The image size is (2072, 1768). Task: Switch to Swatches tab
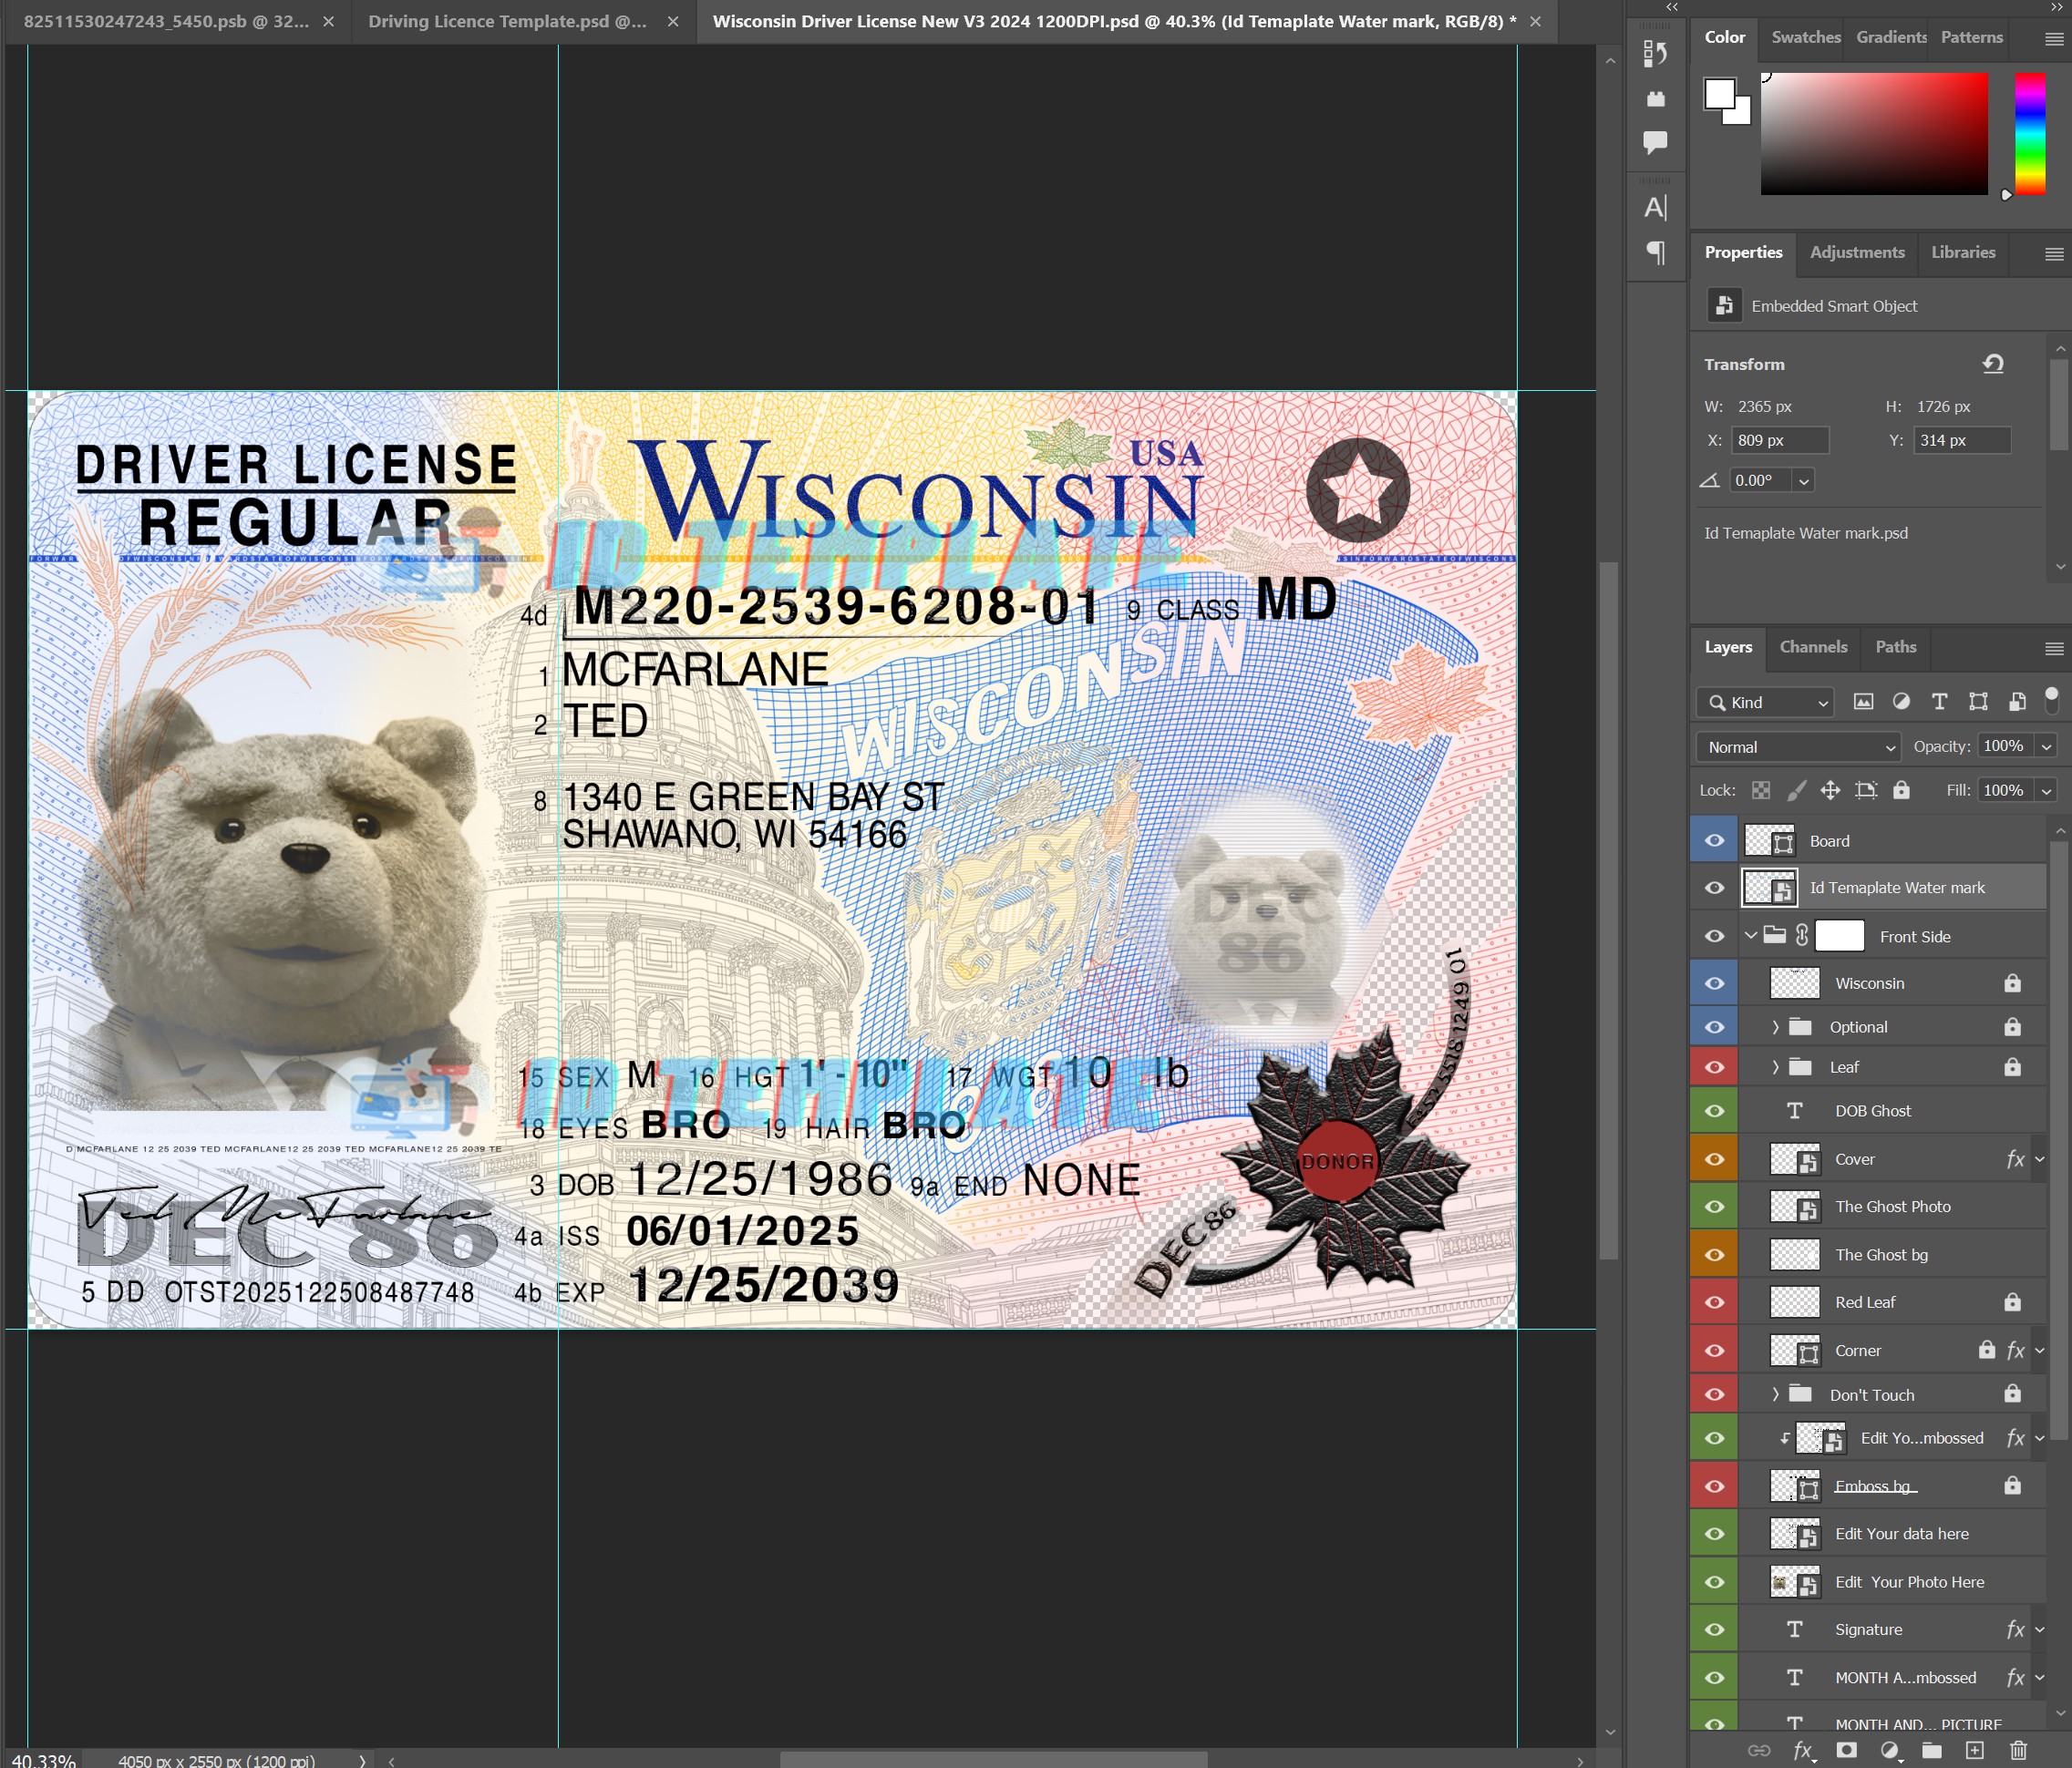coord(1805,38)
